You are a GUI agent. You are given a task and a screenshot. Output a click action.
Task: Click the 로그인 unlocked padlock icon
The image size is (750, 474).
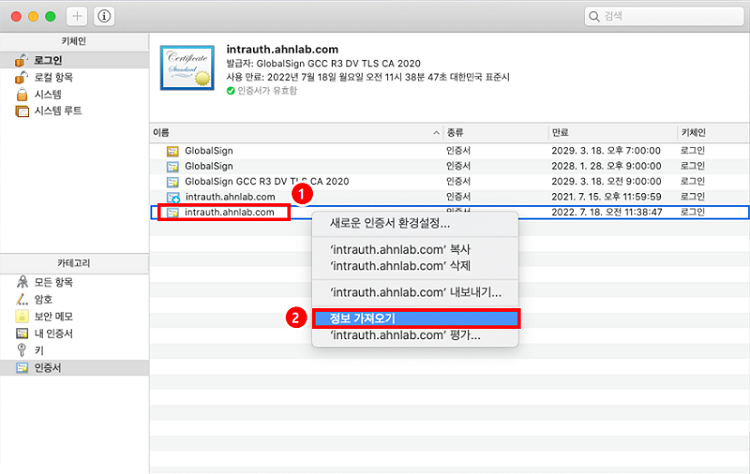pyautogui.click(x=22, y=60)
